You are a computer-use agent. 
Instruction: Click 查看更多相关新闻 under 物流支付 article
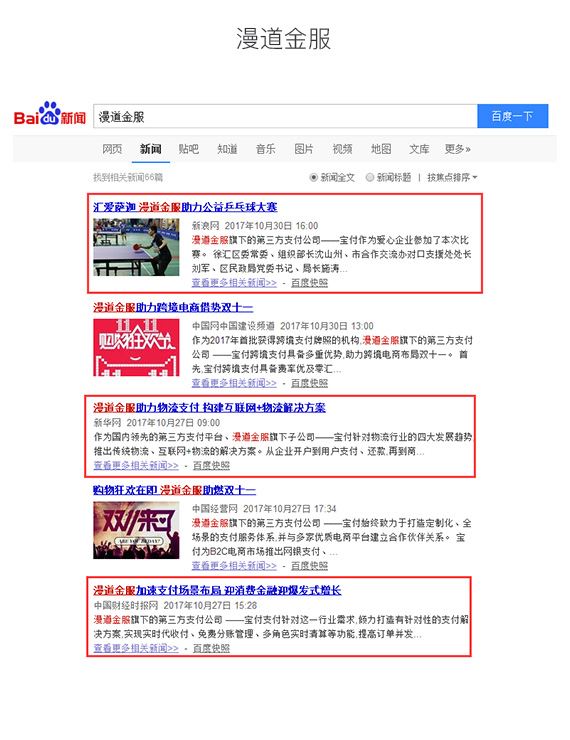coord(136,466)
